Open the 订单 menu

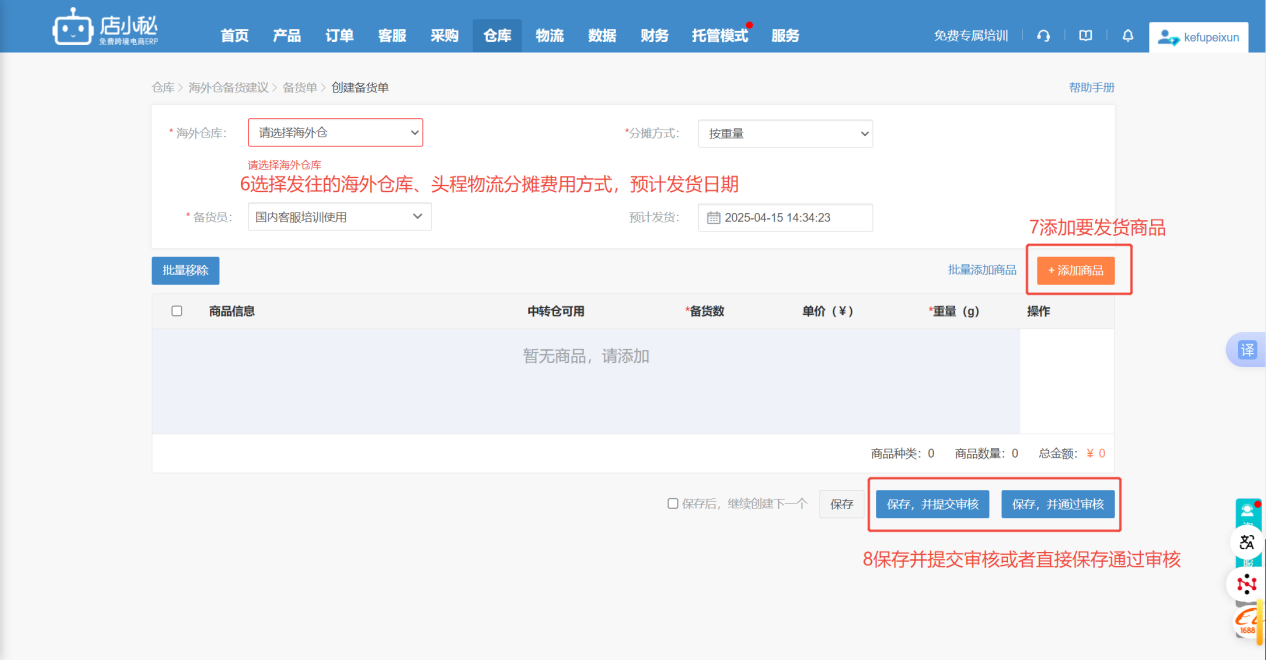[x=339, y=36]
